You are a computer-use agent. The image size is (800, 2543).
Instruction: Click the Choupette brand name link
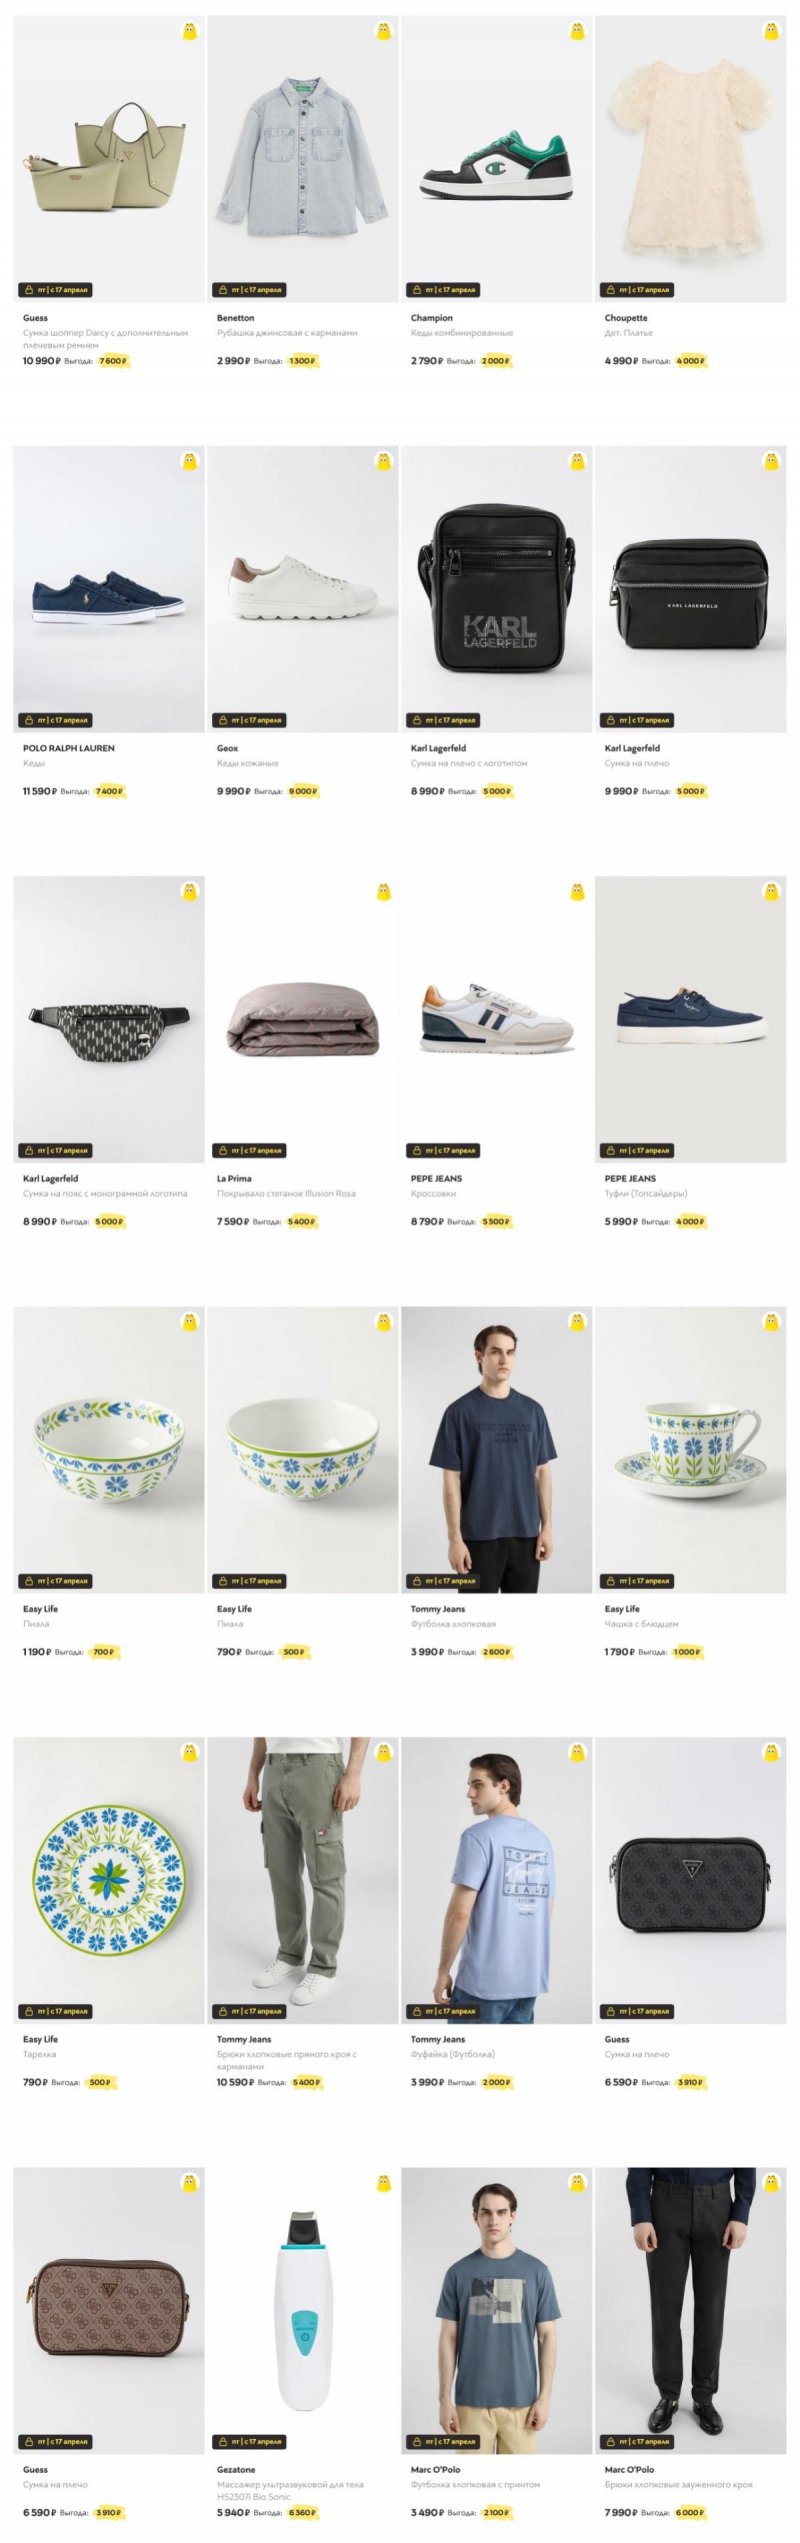[626, 318]
